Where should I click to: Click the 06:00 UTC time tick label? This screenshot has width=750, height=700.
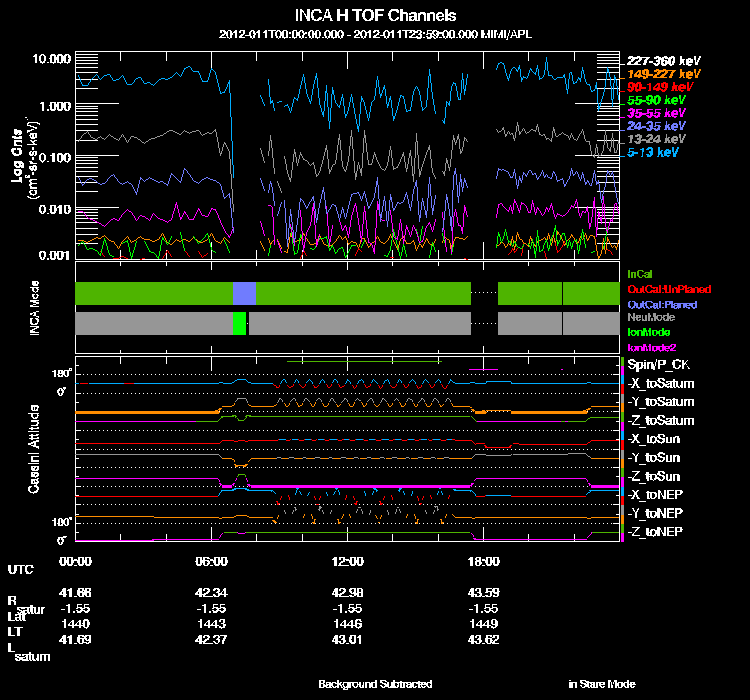tap(212, 562)
